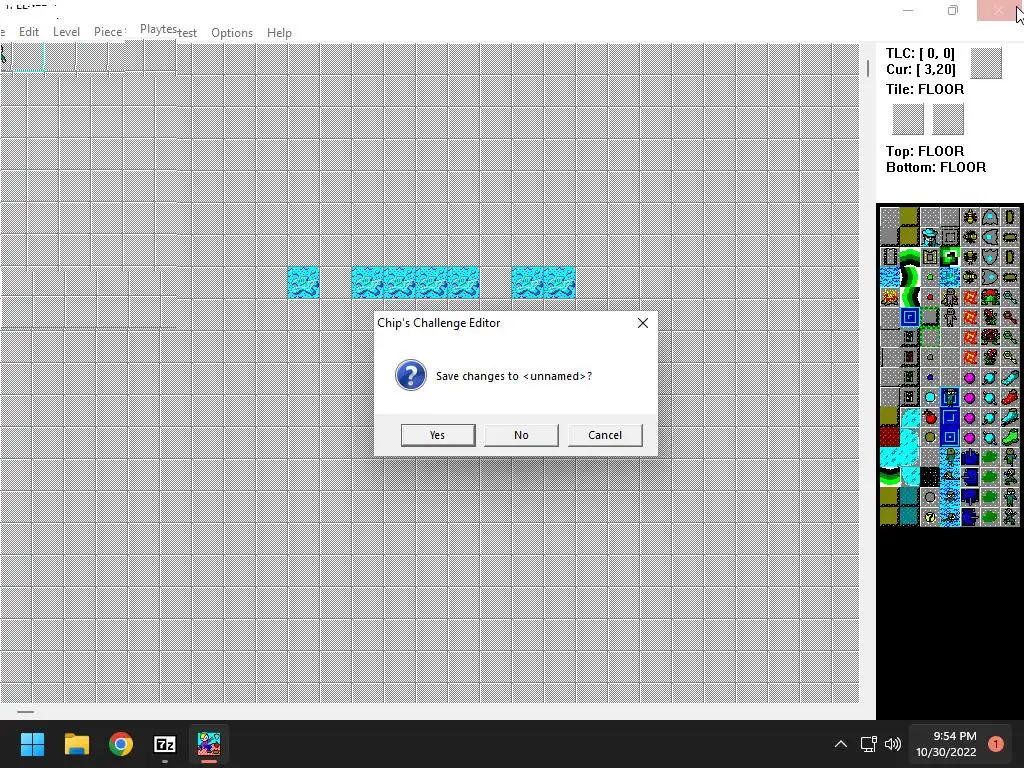Open the Level menu
Viewport: 1024px width, 768px height.
[x=66, y=31]
